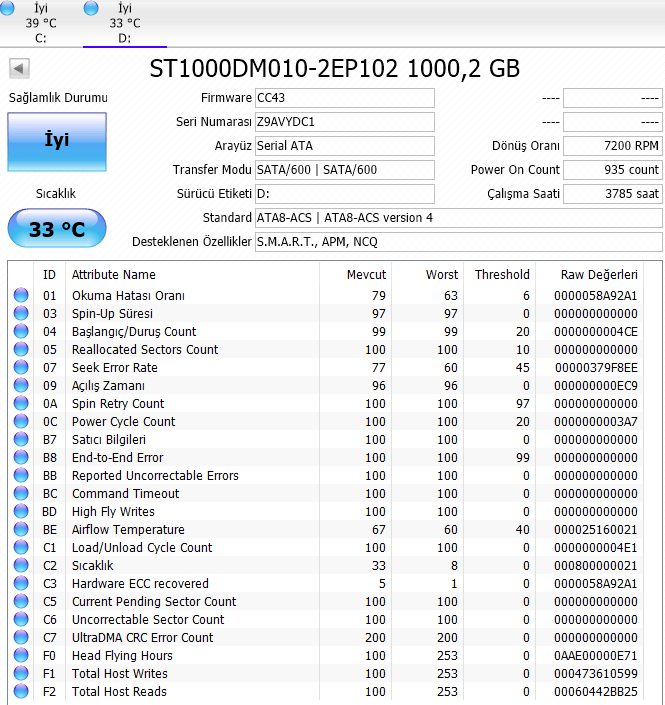Viewport: 665px width, 705px height.
Task: Click status icon for Head Flying Hours
Action: (21, 655)
